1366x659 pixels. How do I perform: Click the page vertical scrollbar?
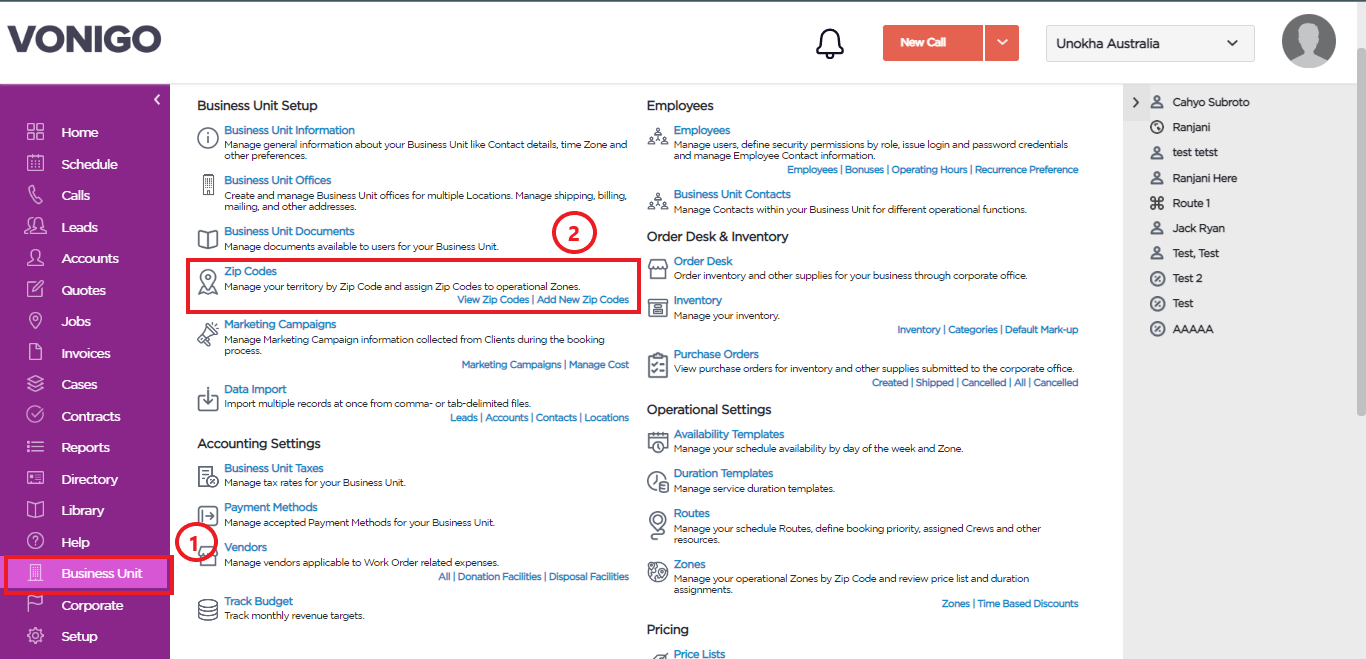coord(1360,230)
